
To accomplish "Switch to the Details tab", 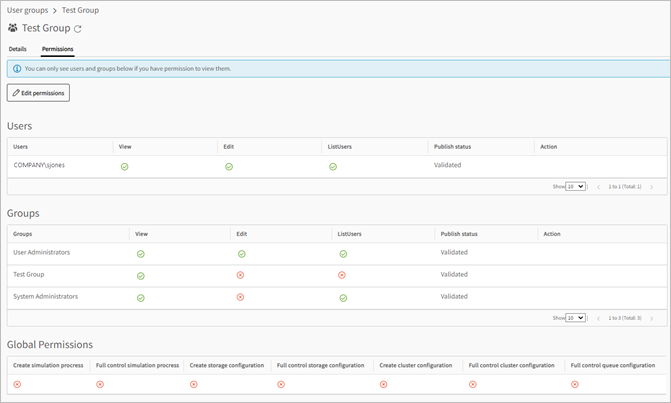I will click(18, 49).
